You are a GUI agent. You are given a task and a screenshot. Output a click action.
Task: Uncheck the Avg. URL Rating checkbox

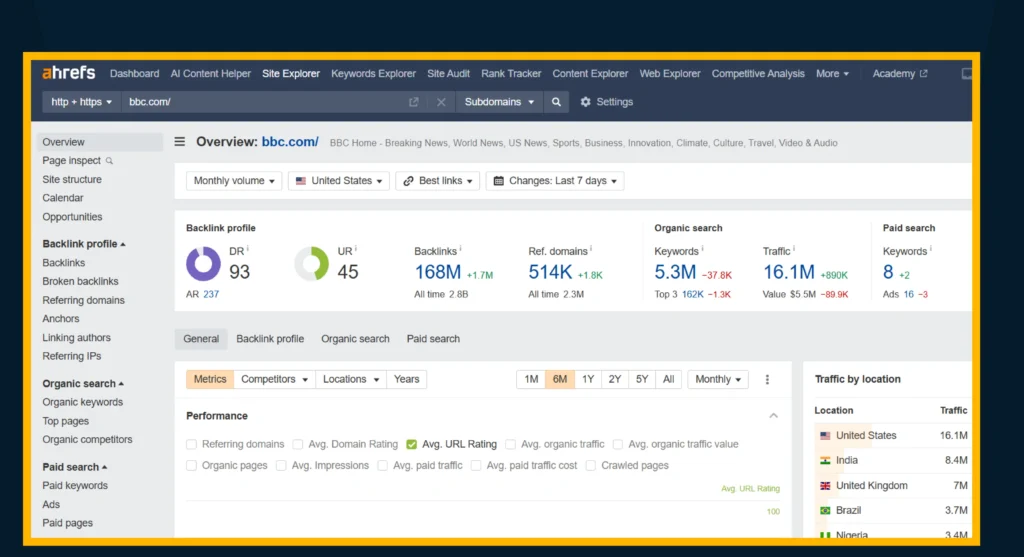coord(411,444)
